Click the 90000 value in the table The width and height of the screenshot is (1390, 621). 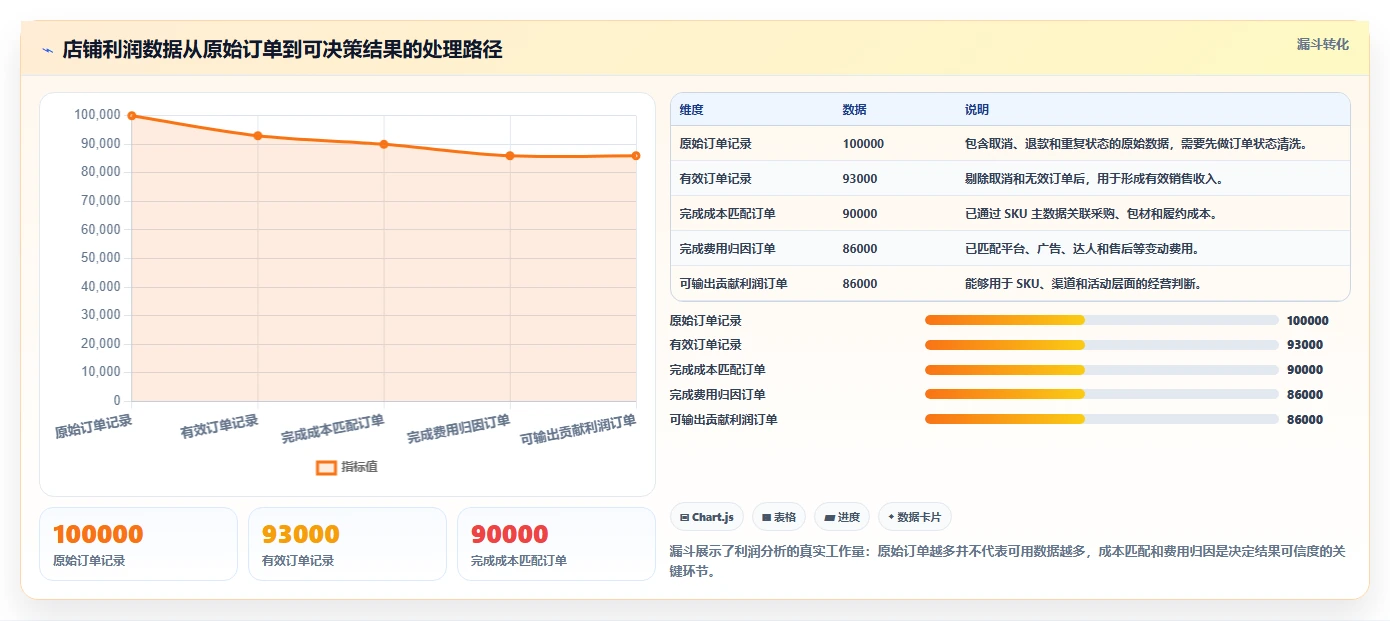pos(860,214)
